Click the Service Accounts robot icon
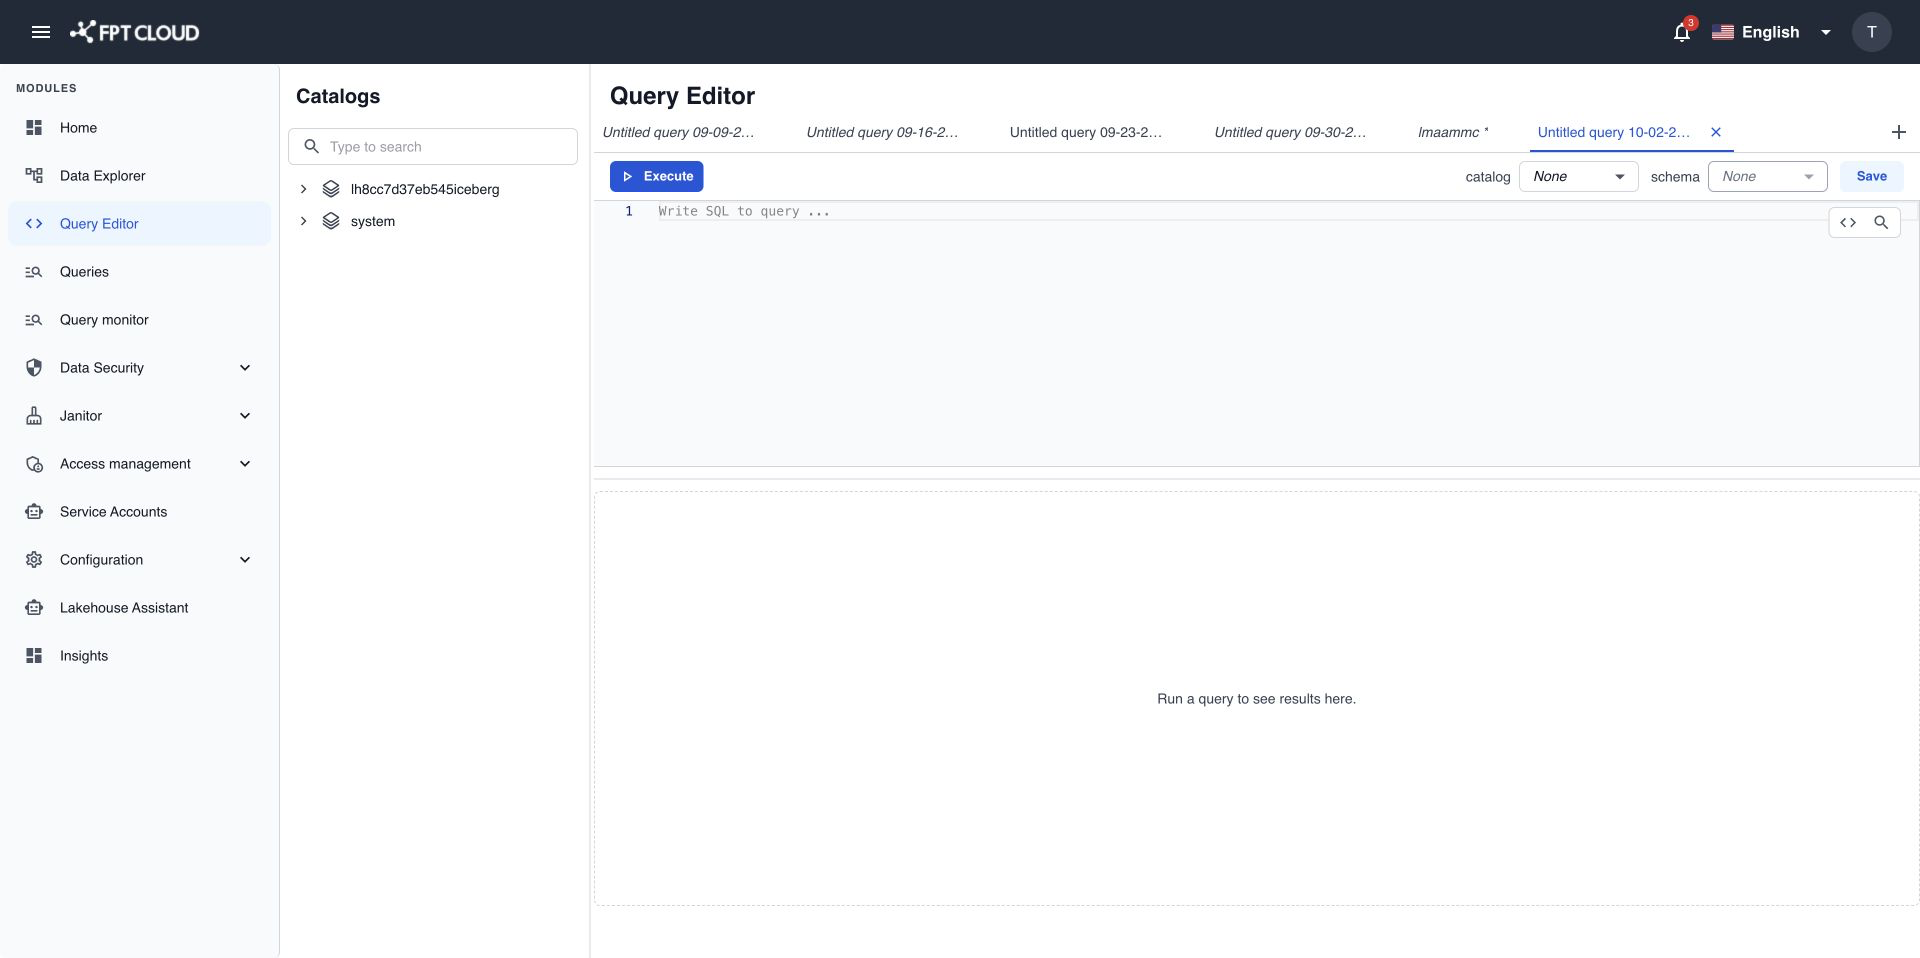1920x958 pixels. tap(34, 512)
